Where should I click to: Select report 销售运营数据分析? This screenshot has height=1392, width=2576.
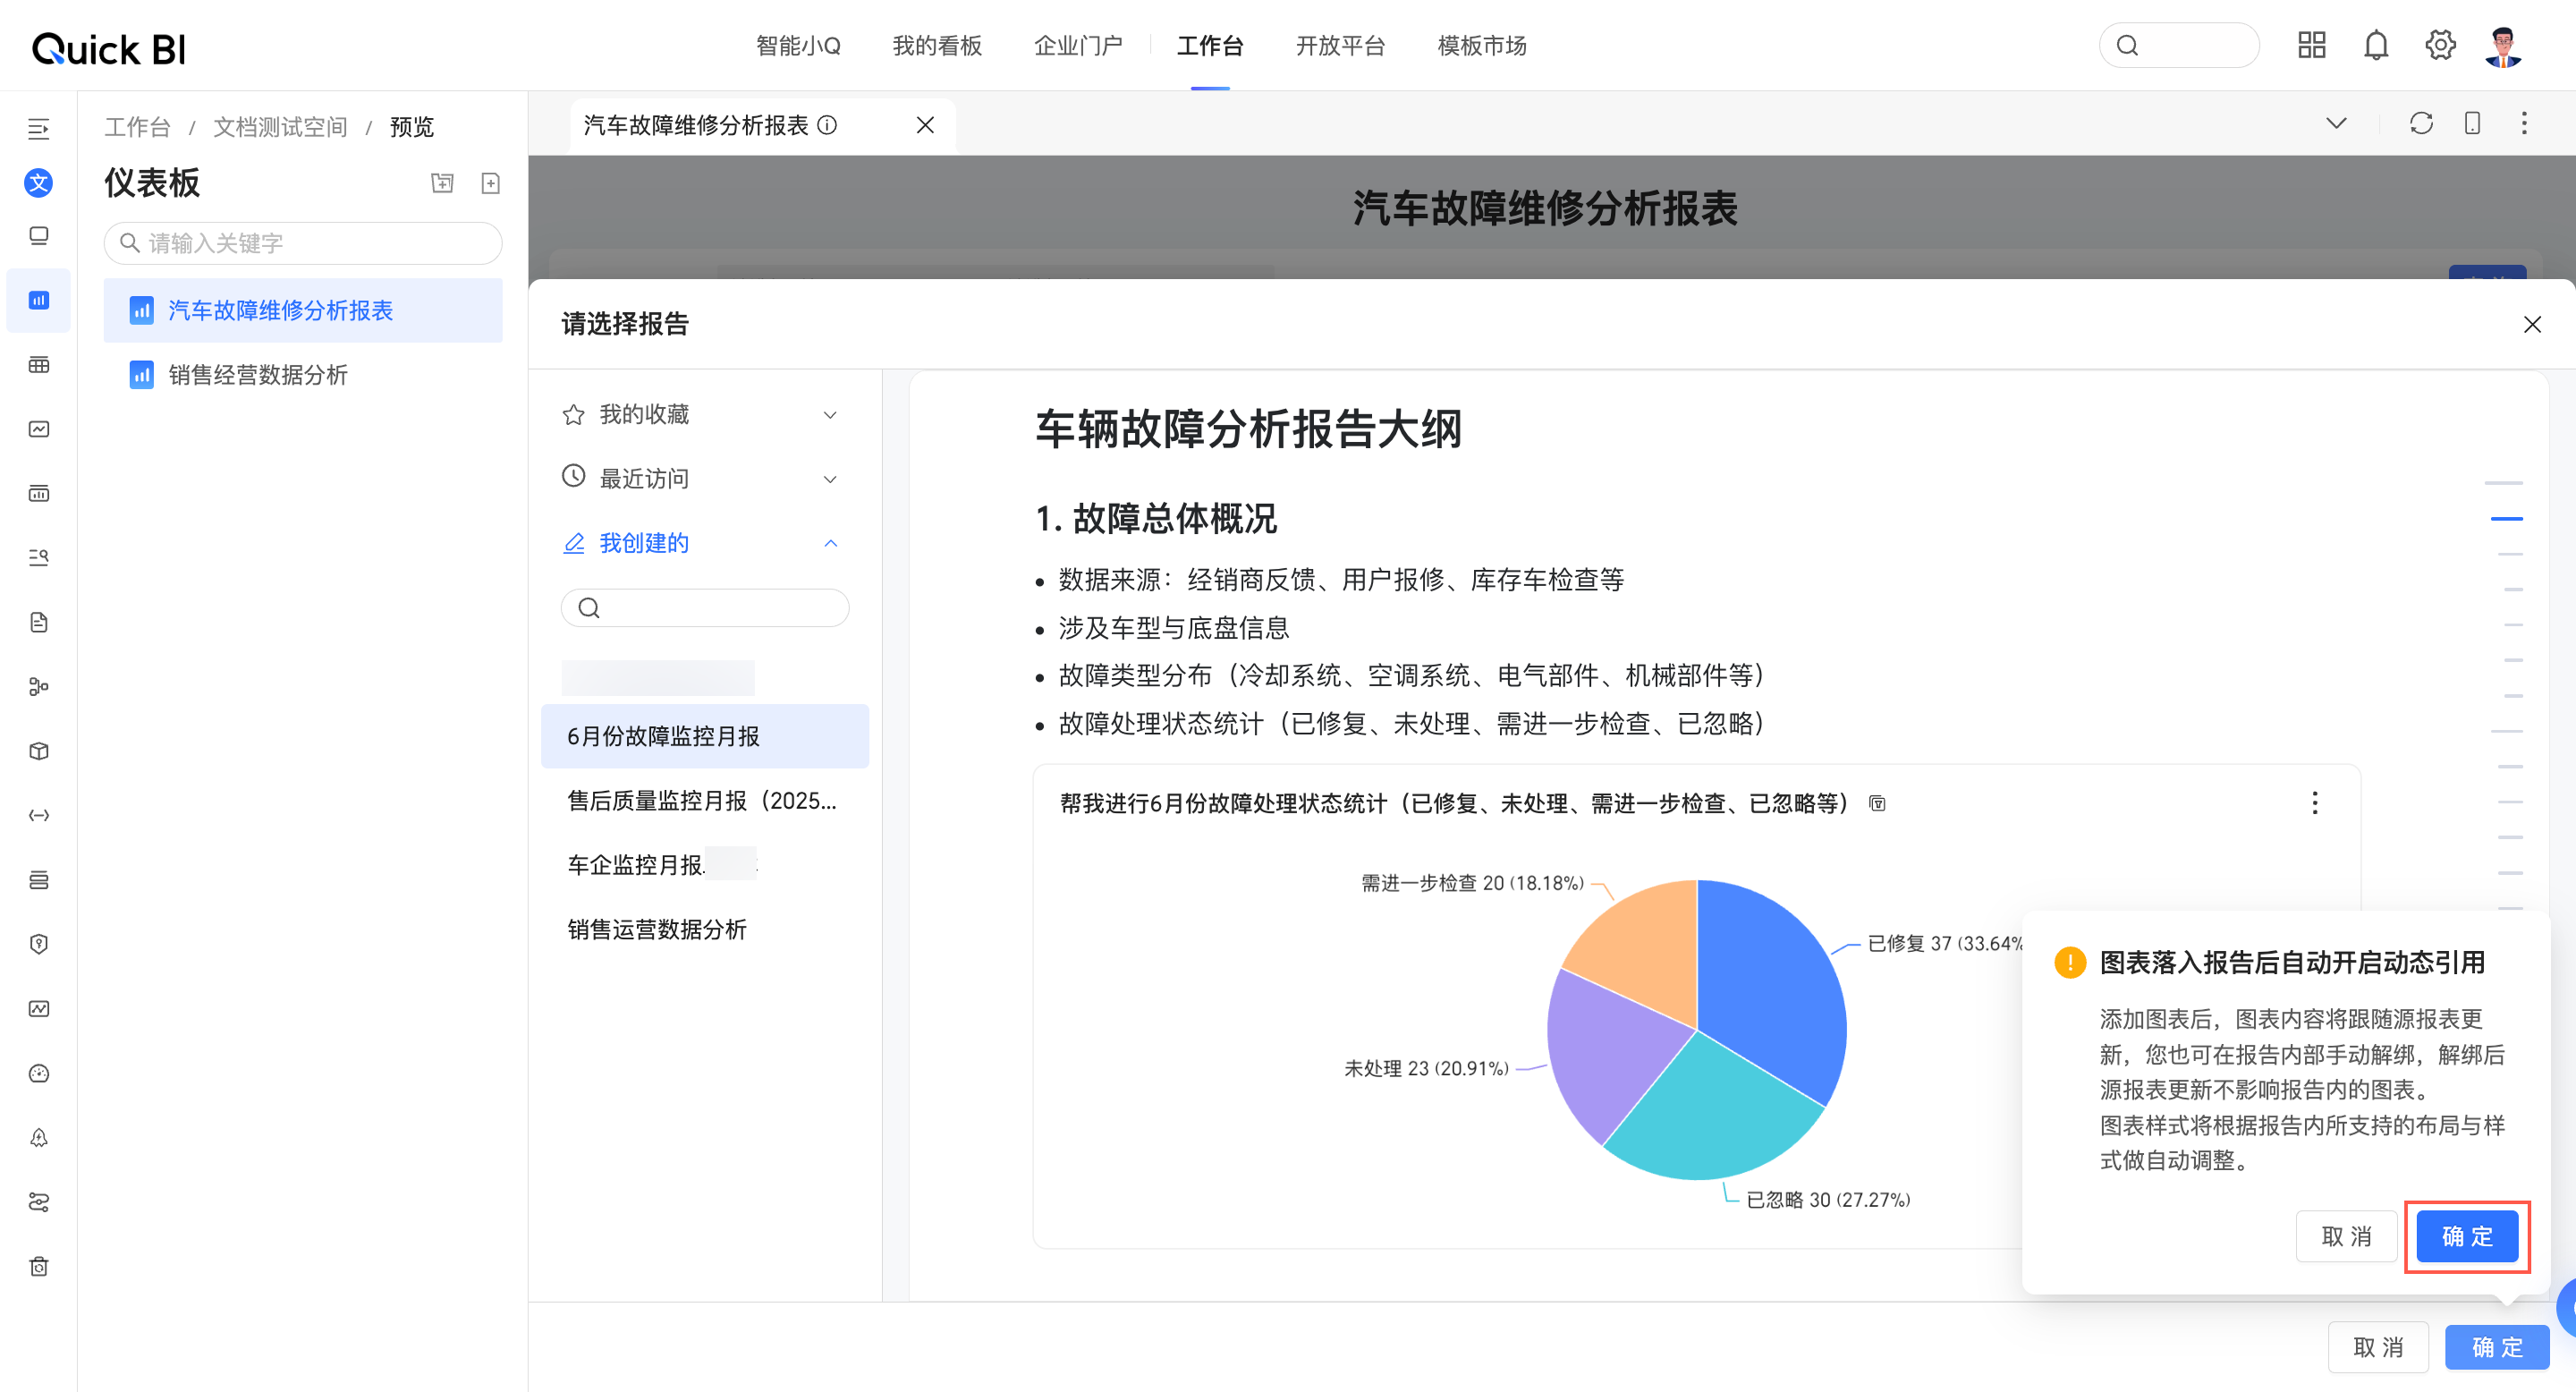pos(705,929)
